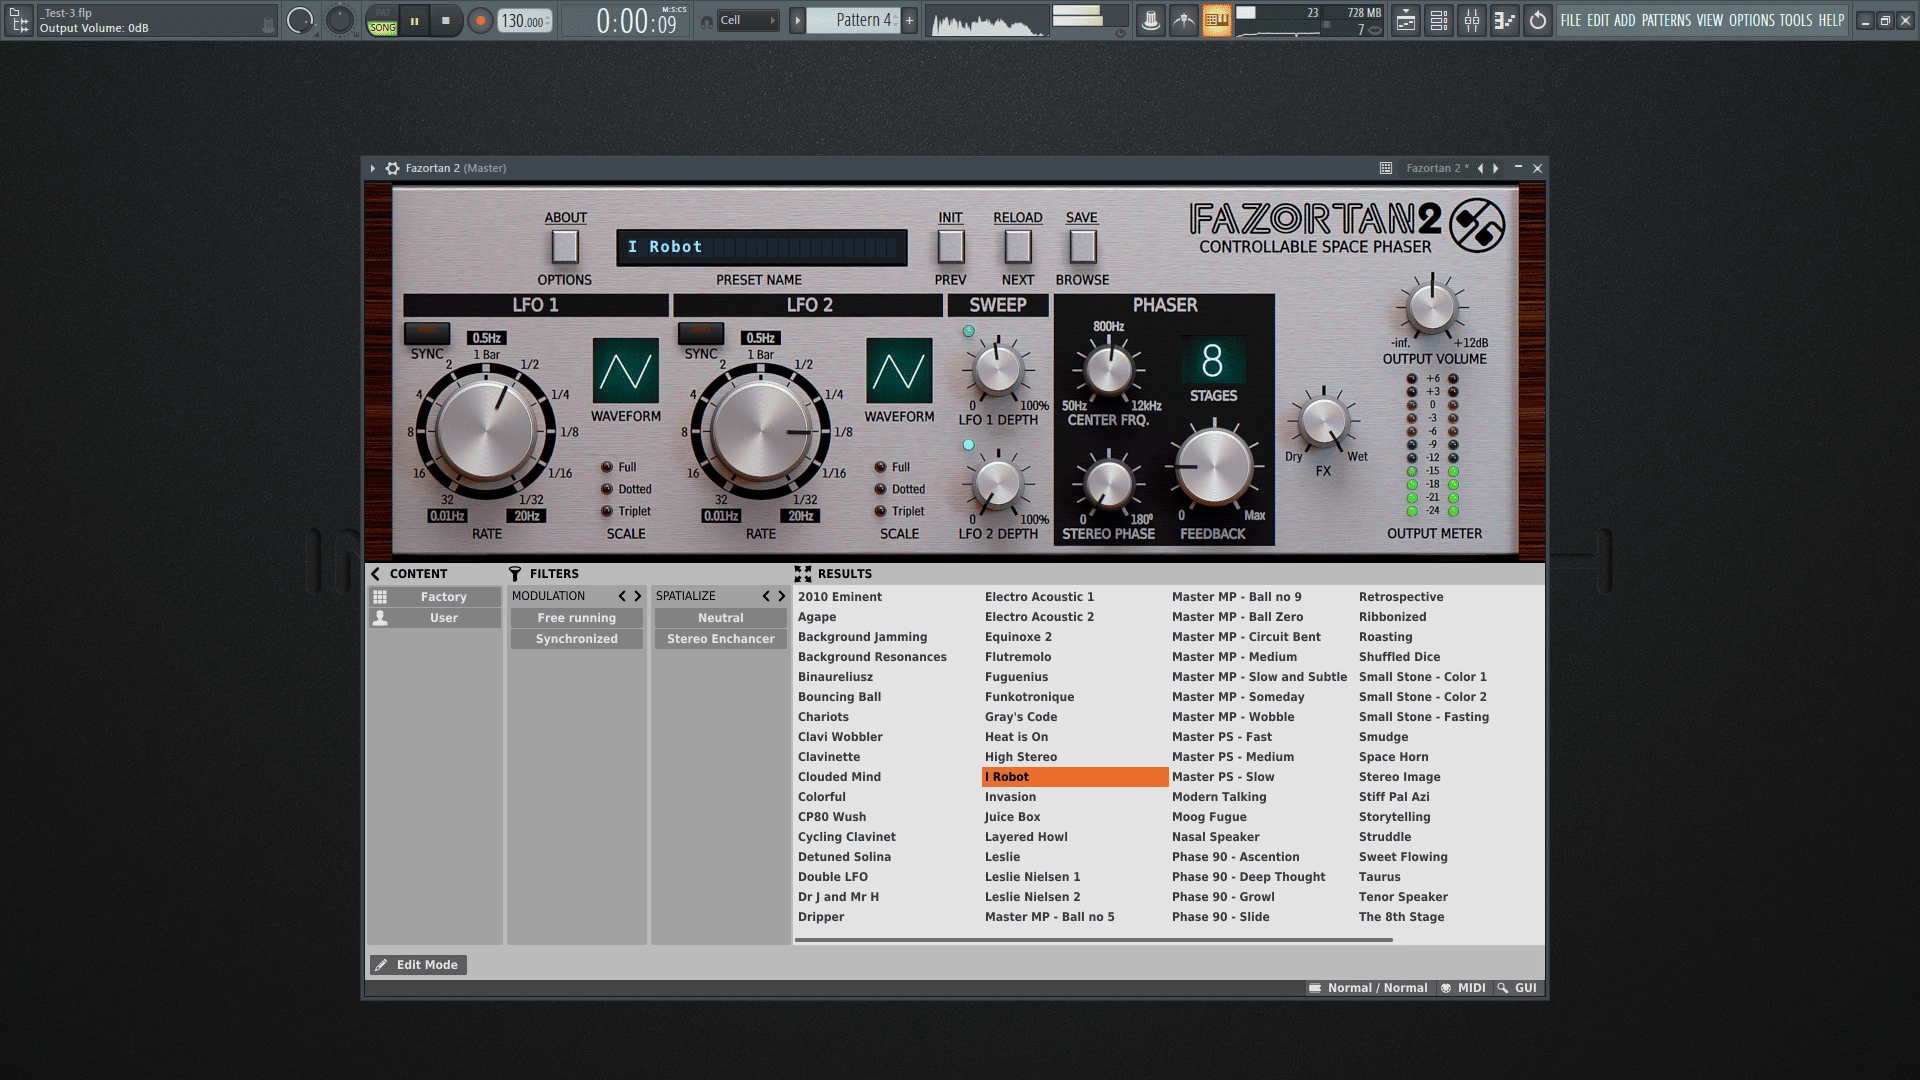Image resolution: width=1920 pixels, height=1080 pixels.
Task: Click the LFO 1 RATE knob
Action: click(486, 432)
